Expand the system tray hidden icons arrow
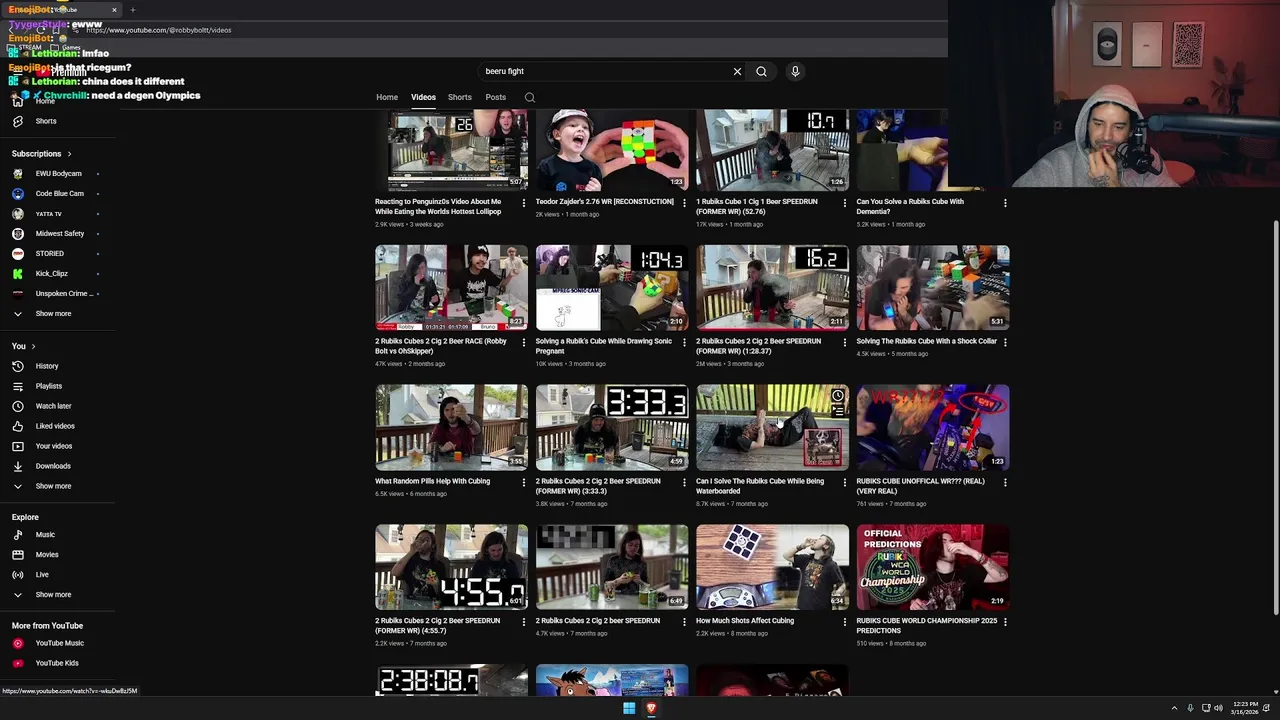Viewport: 1280px width, 720px height. coord(1175,708)
